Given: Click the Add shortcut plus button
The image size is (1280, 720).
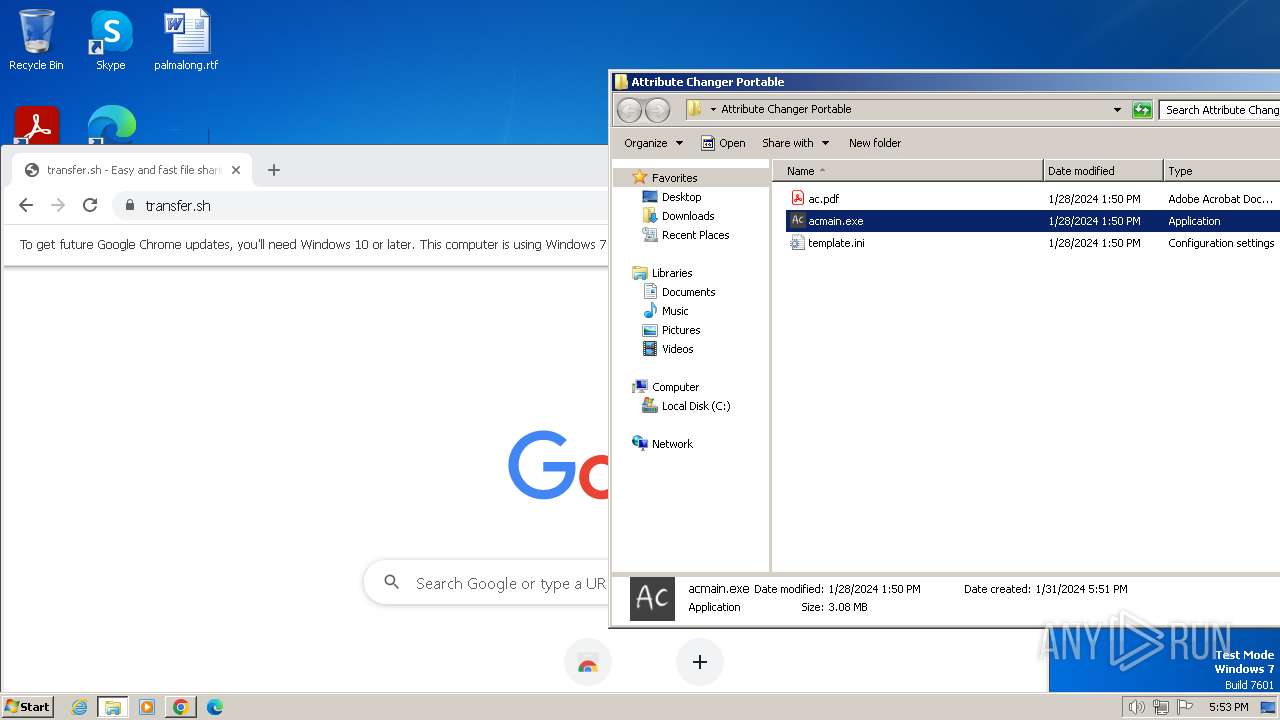Looking at the screenshot, I should [x=700, y=662].
